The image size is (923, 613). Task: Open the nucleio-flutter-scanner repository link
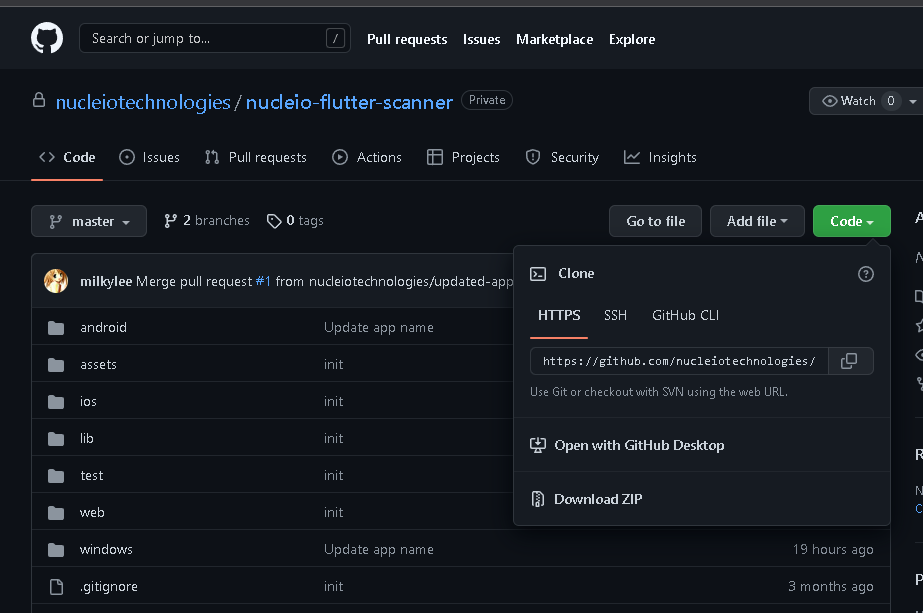click(349, 102)
